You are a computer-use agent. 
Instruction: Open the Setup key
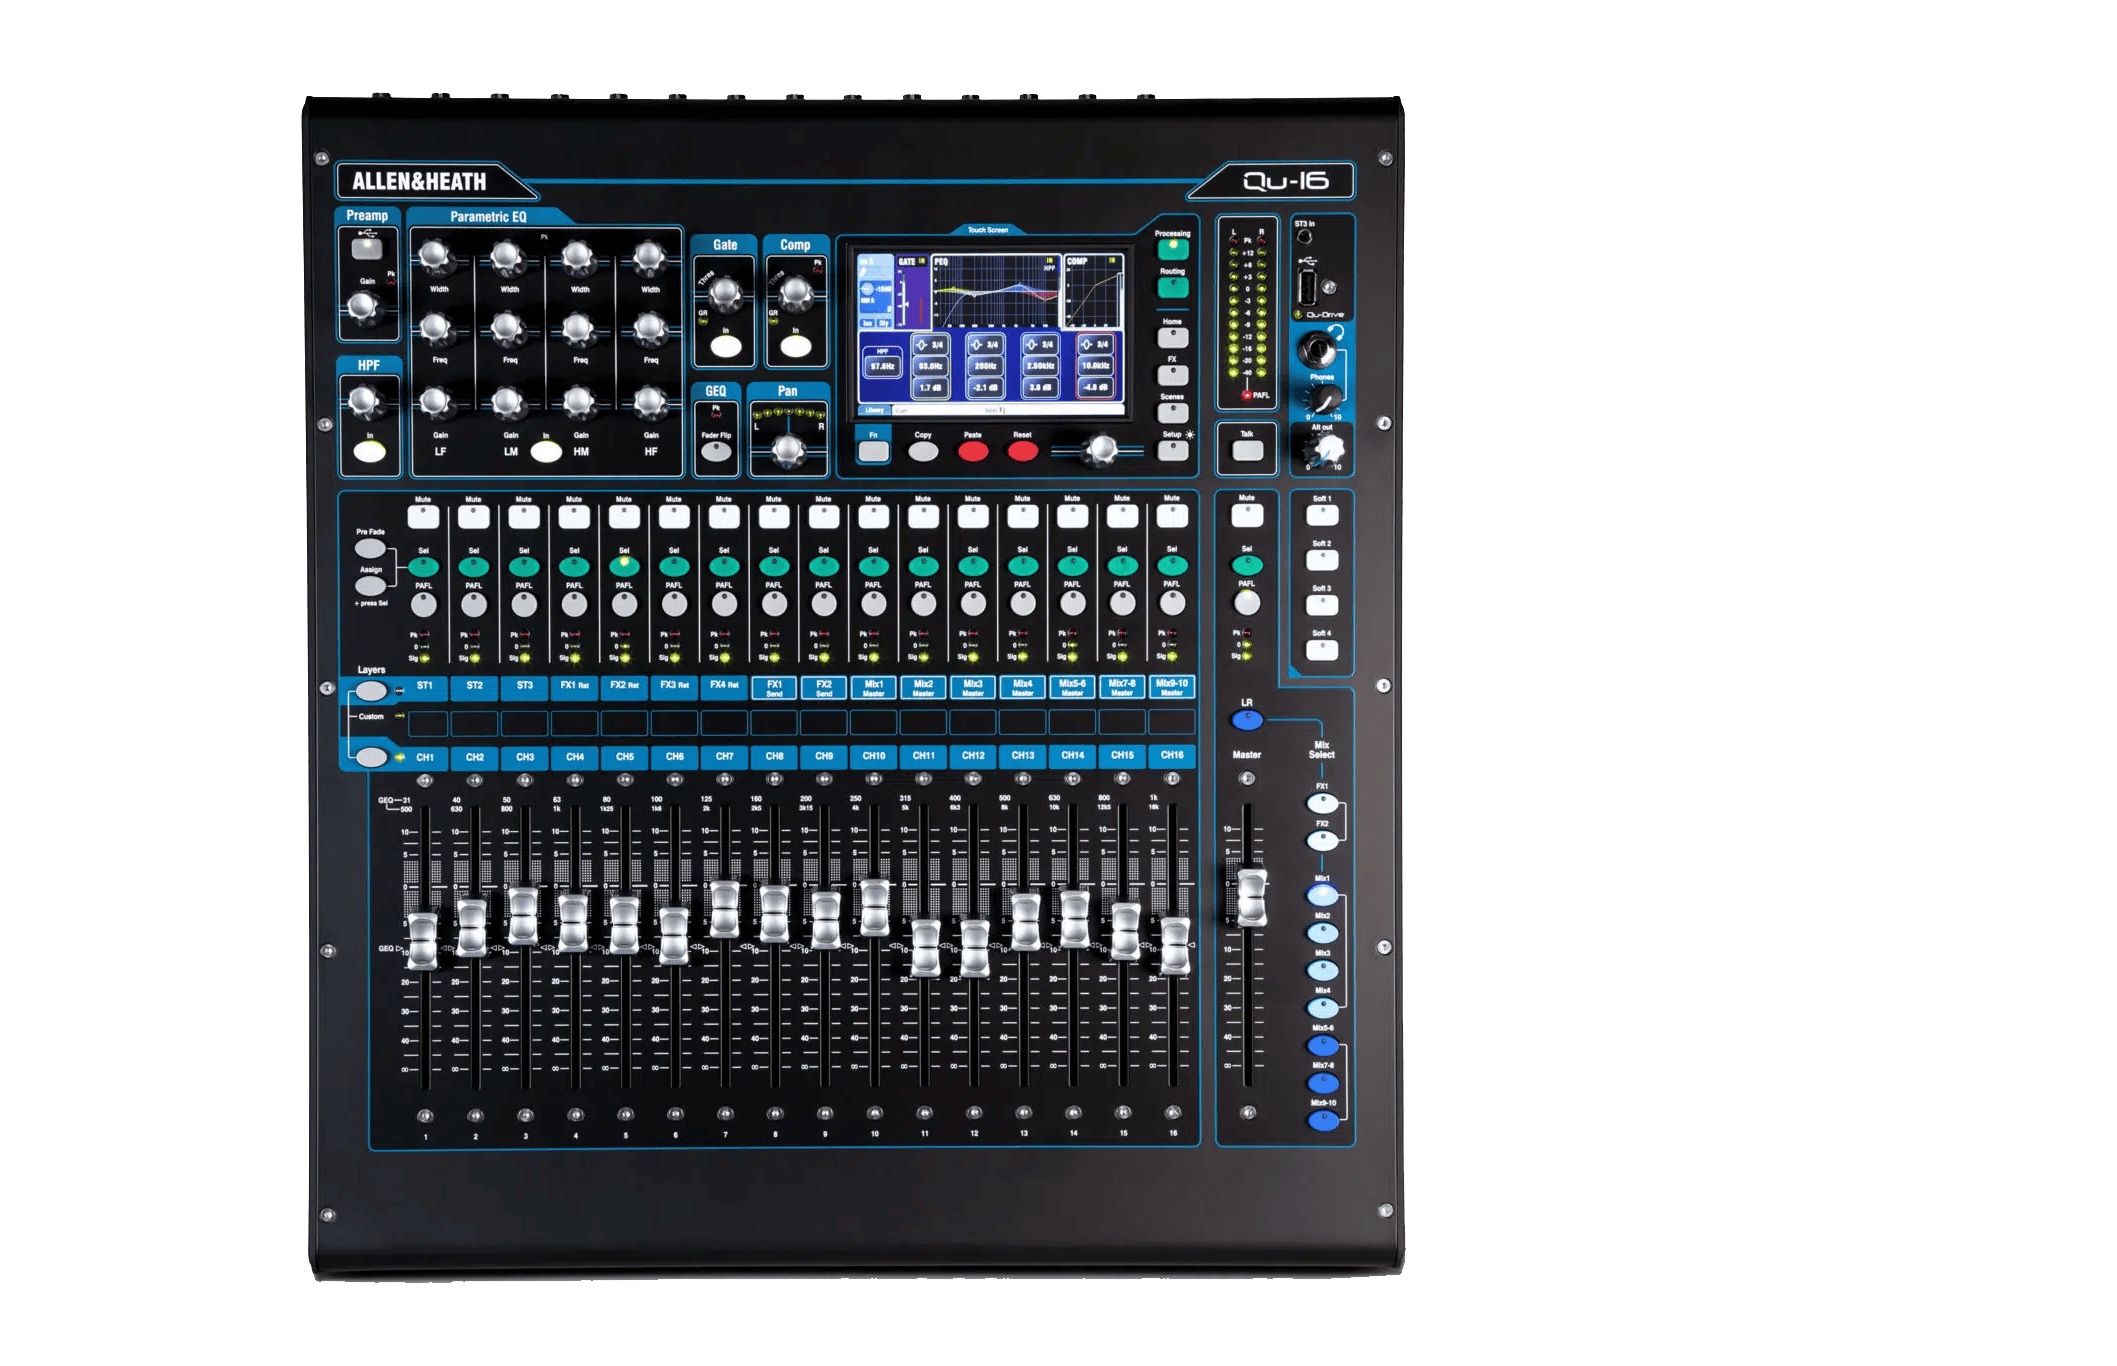pyautogui.click(x=1172, y=450)
